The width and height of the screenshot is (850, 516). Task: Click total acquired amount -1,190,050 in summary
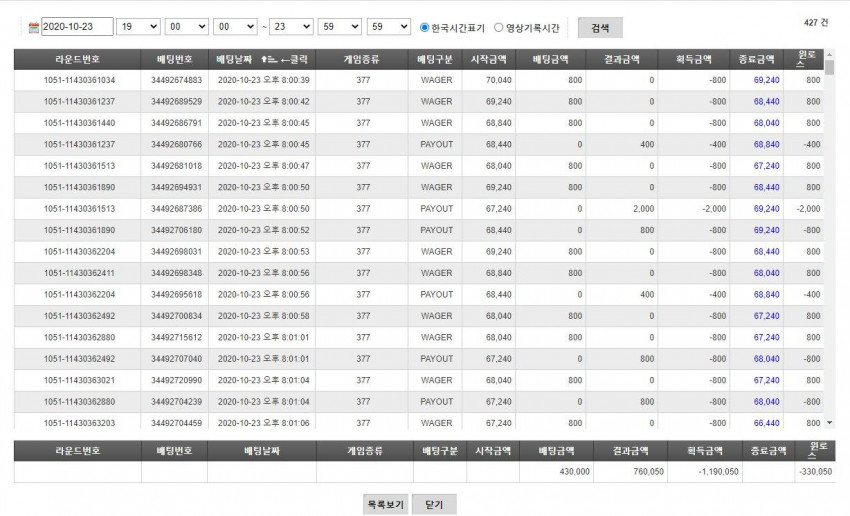pos(718,472)
